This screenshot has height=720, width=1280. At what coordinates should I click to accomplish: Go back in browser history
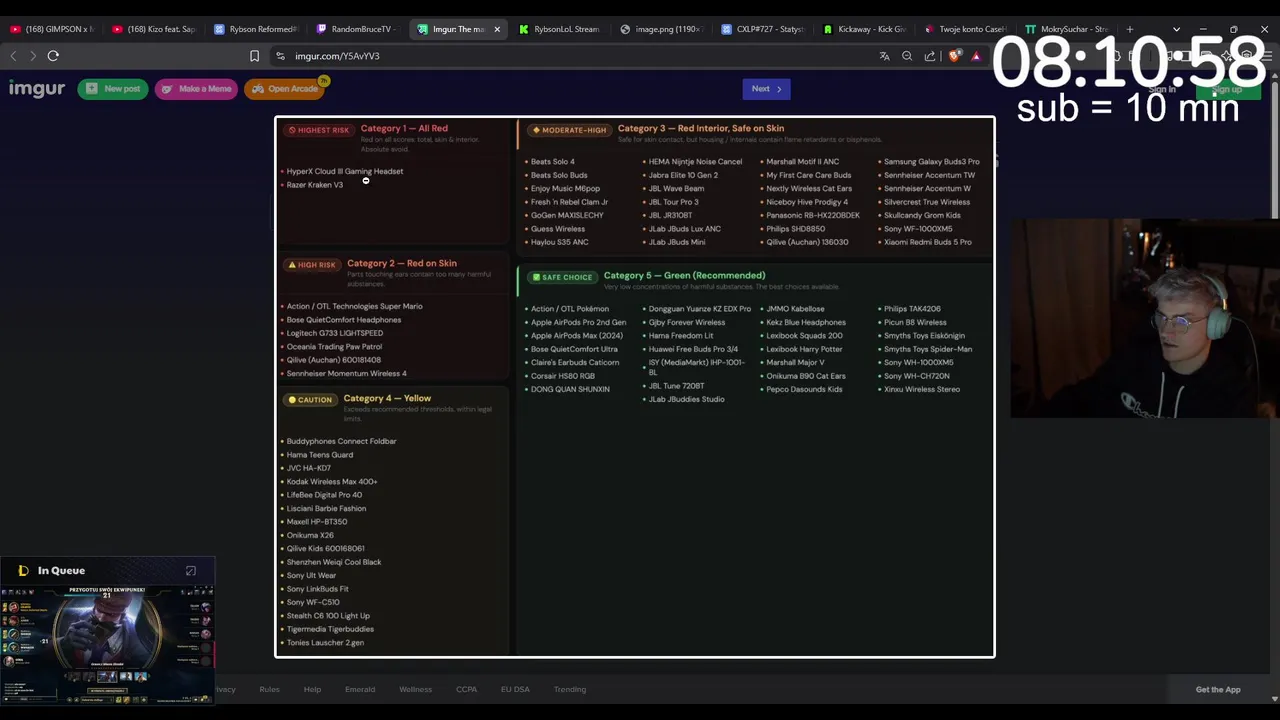pyautogui.click(x=13, y=56)
